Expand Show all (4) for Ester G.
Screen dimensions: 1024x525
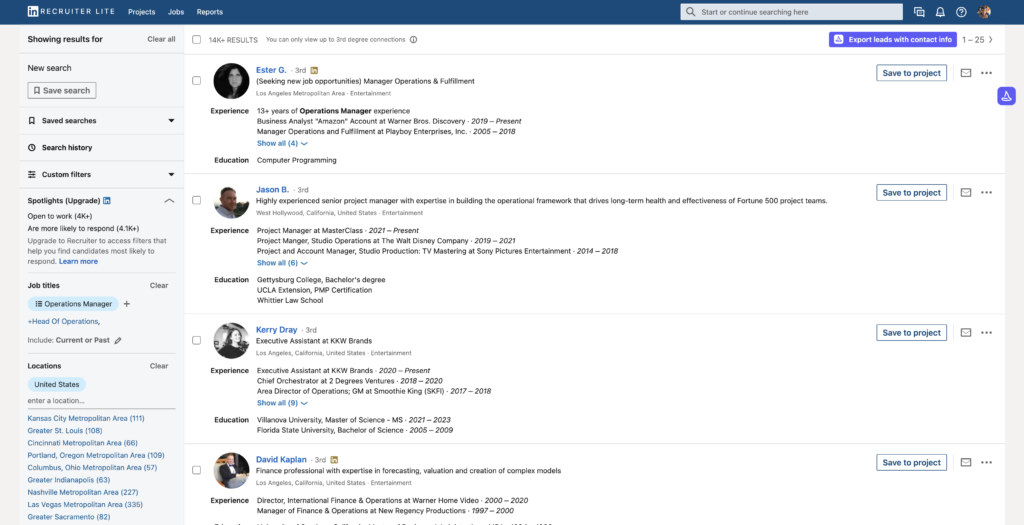click(x=282, y=143)
